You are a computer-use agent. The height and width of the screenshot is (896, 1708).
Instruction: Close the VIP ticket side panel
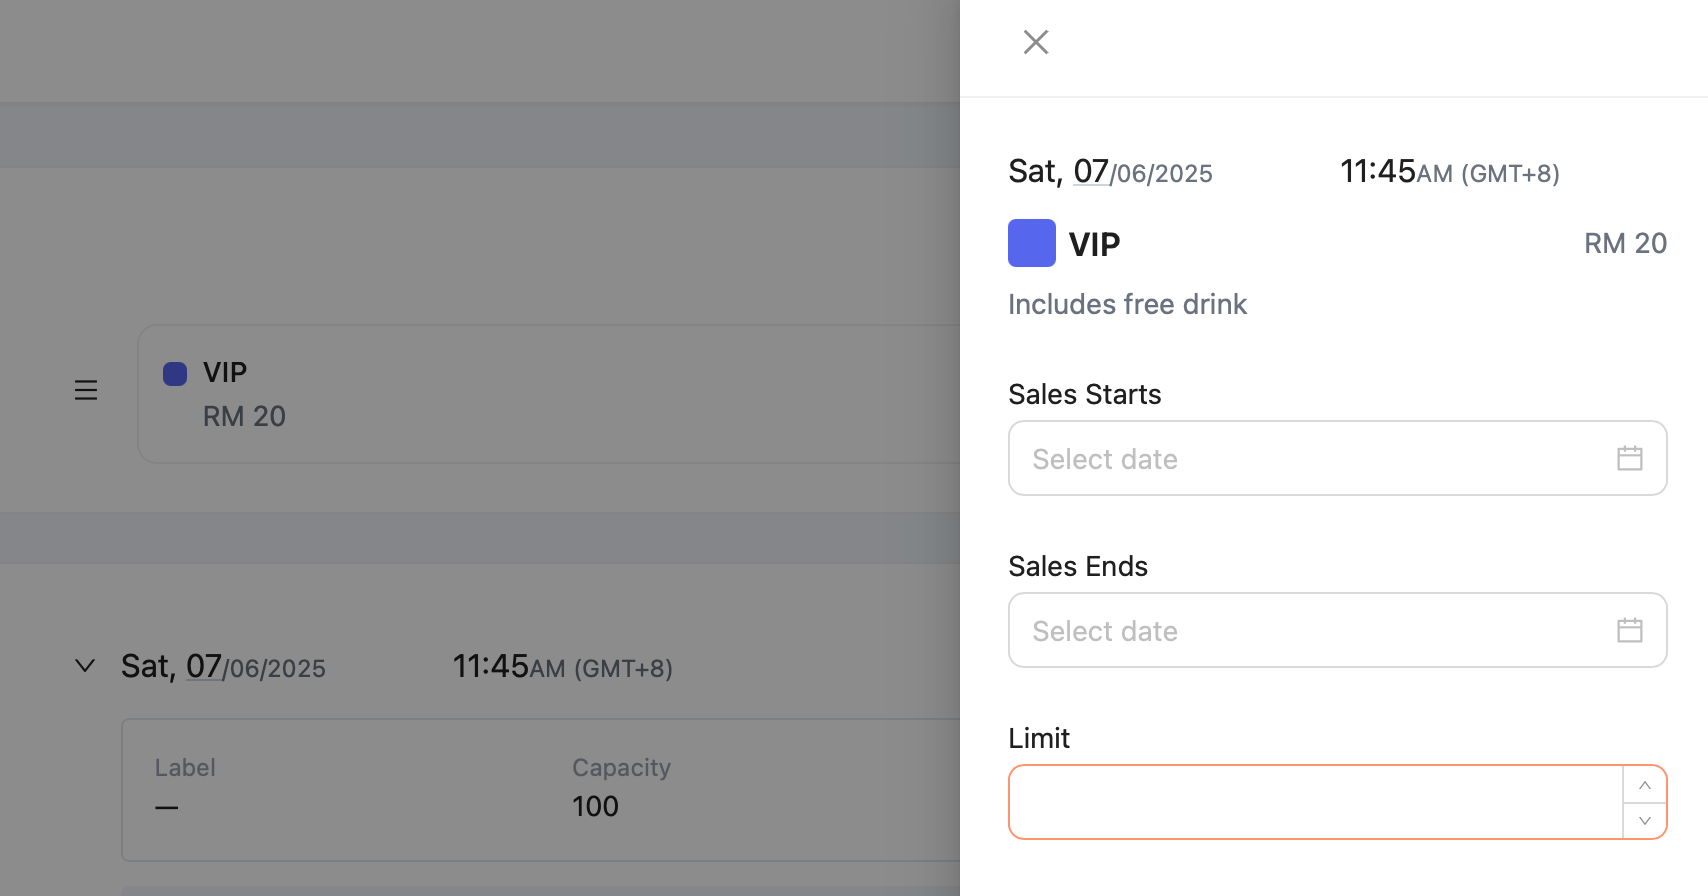1036,42
